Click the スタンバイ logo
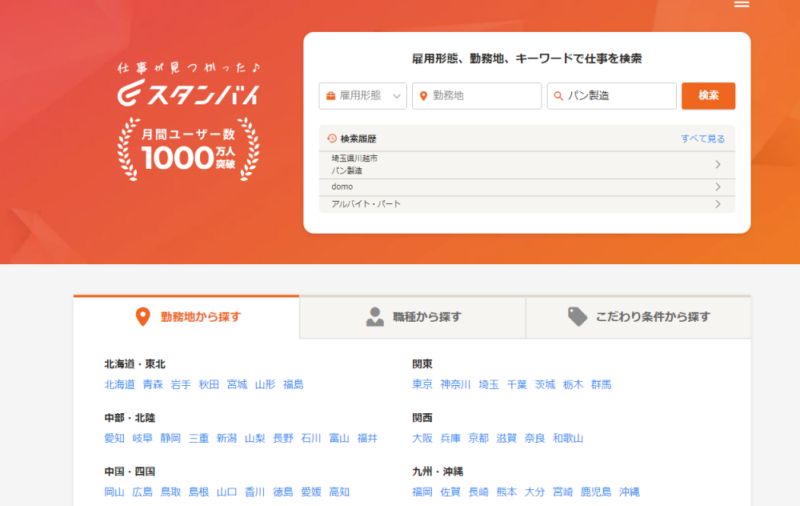The height and width of the screenshot is (506, 800). click(x=187, y=92)
